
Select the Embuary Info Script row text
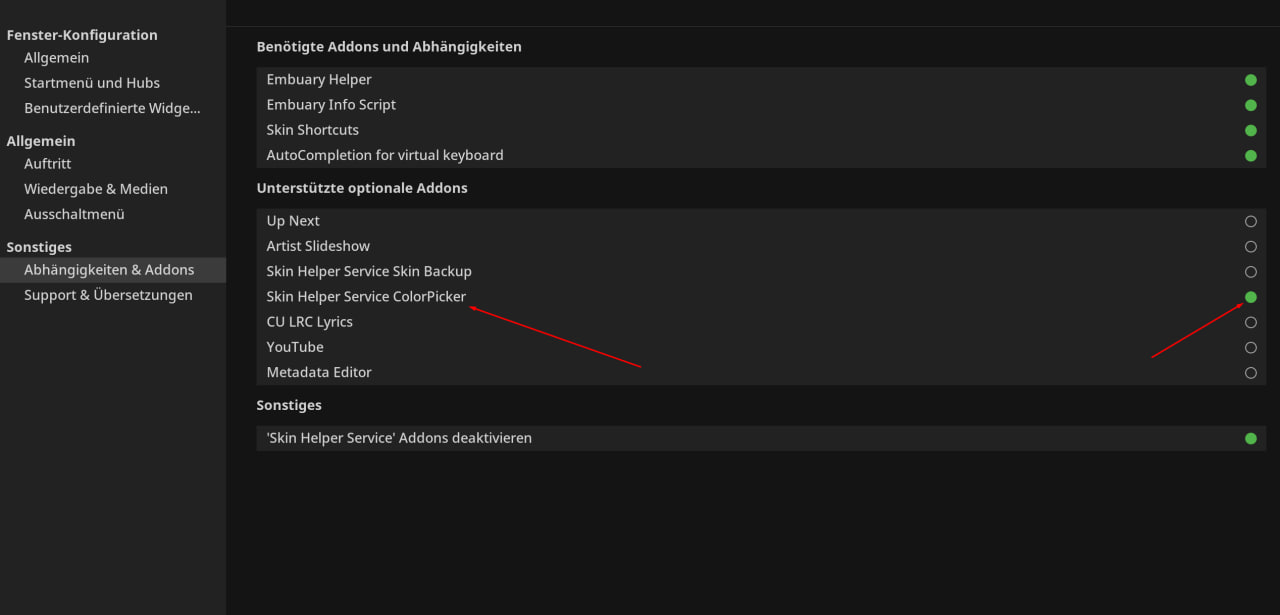point(331,105)
